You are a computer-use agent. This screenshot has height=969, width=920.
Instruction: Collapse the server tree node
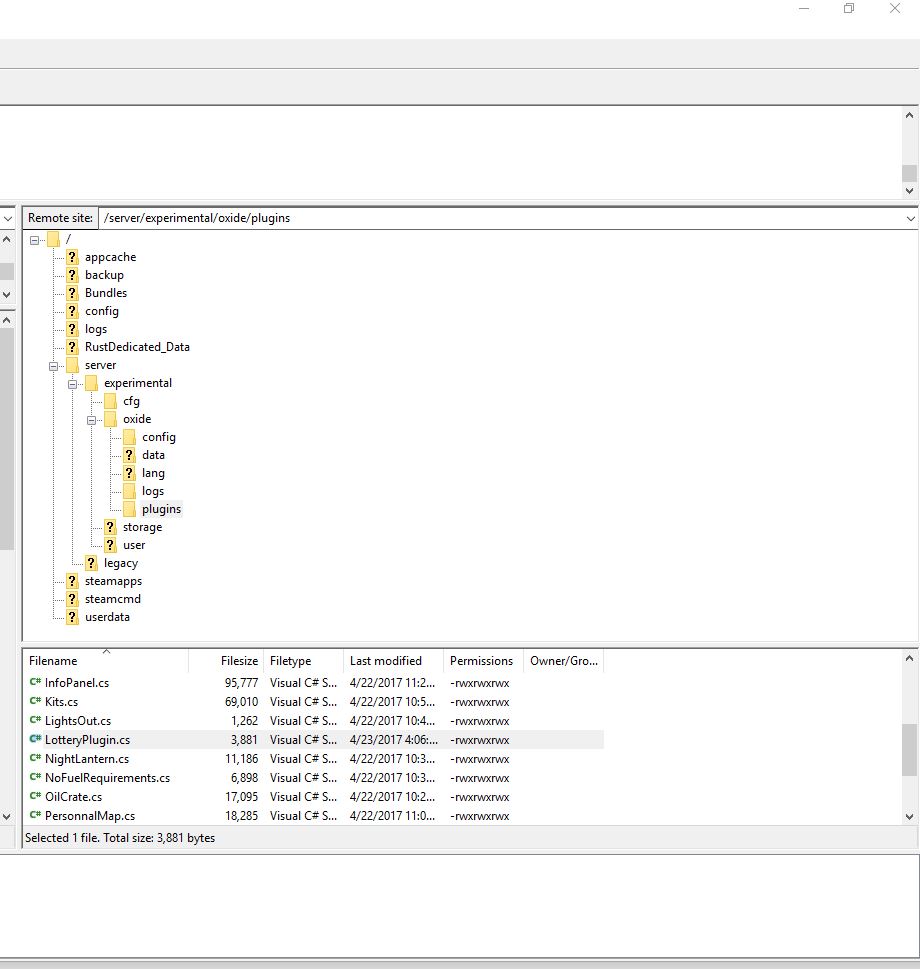tap(53, 366)
